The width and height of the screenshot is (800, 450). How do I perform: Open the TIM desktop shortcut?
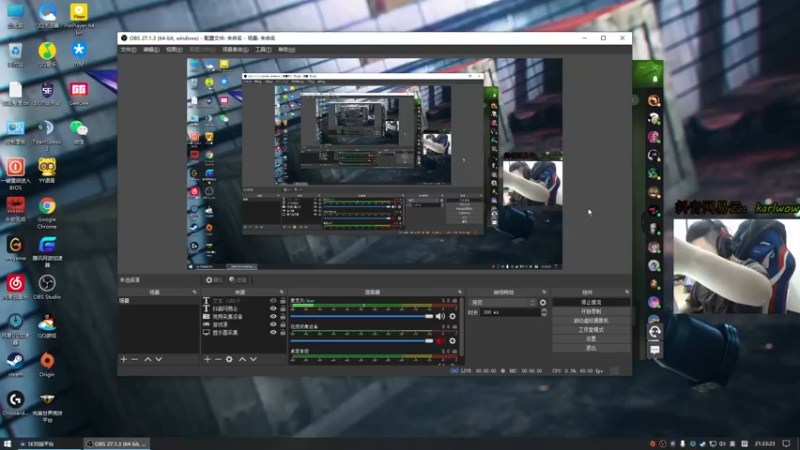click(79, 54)
